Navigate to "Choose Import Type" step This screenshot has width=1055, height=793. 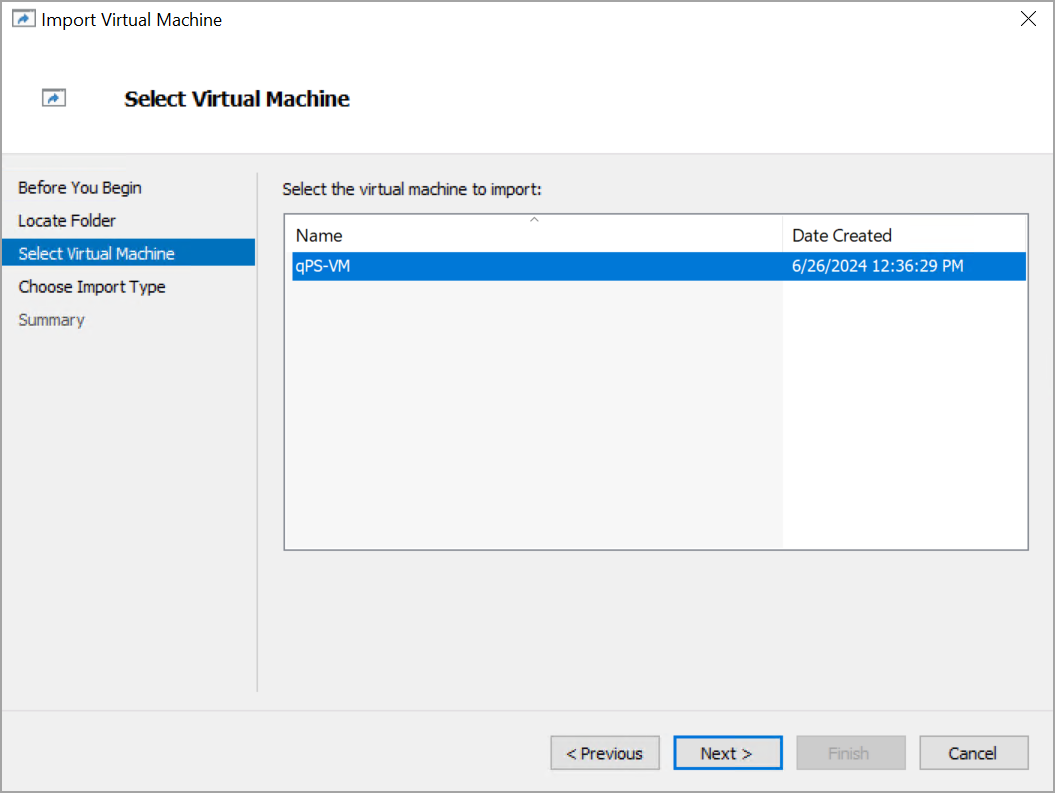click(91, 287)
